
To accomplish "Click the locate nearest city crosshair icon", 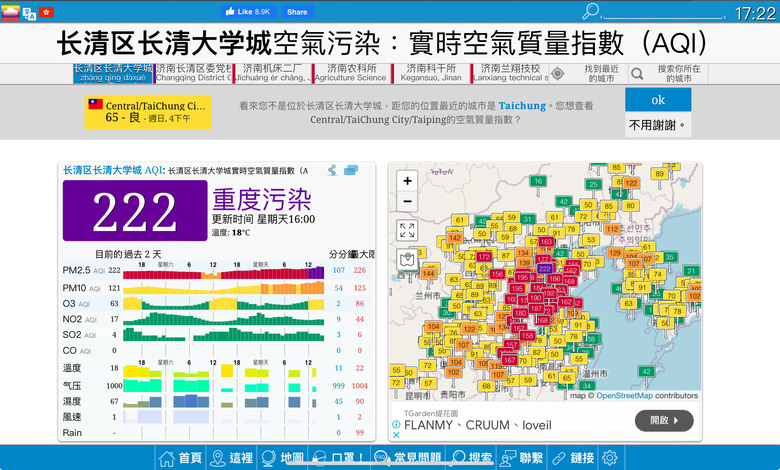I will 558,74.
